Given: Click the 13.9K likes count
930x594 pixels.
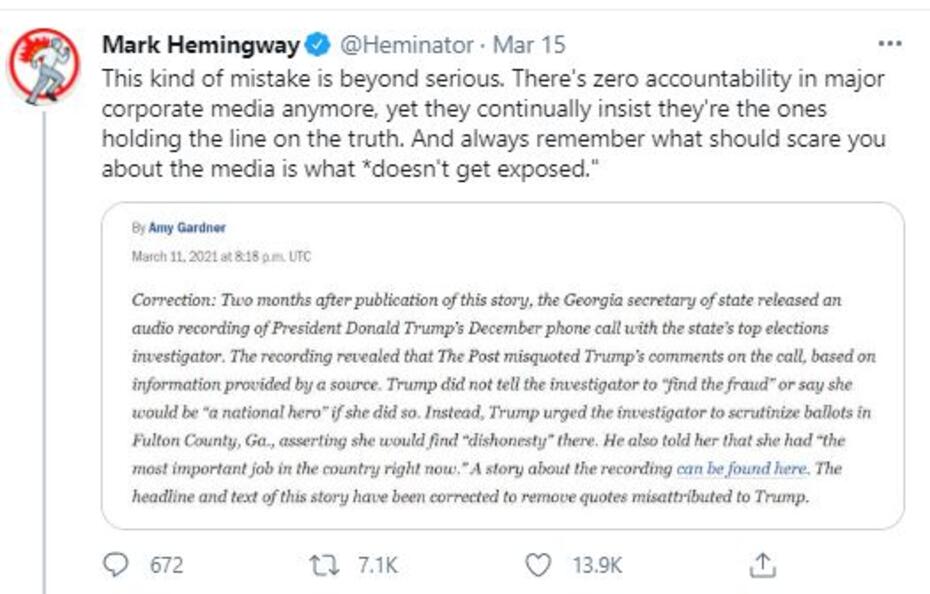Looking at the screenshot, I should click(x=597, y=566).
